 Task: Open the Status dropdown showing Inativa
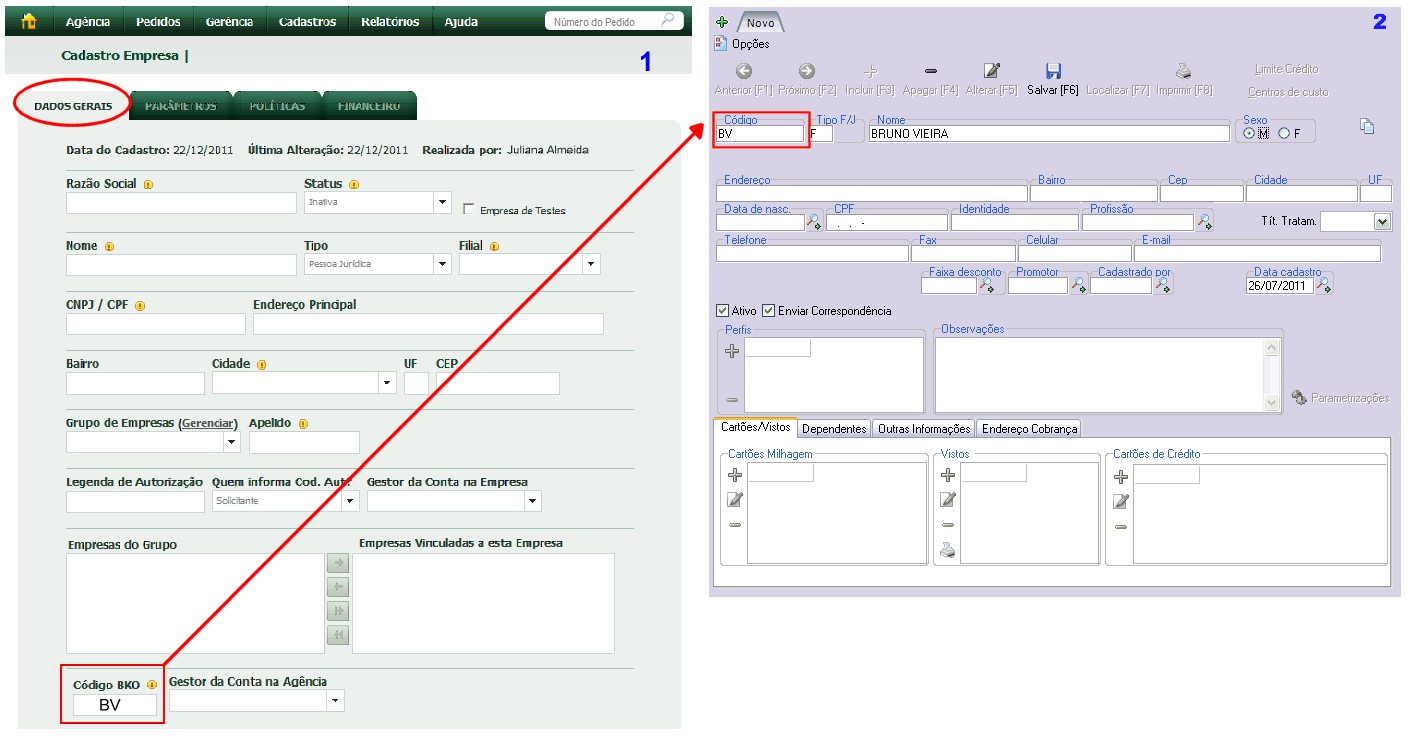coord(442,203)
